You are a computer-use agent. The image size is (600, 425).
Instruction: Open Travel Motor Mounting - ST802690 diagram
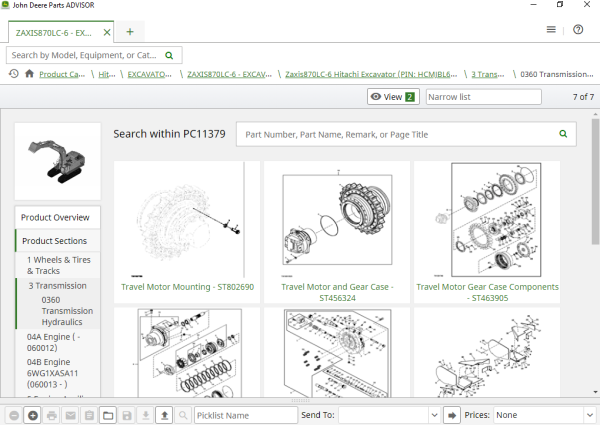(x=187, y=220)
